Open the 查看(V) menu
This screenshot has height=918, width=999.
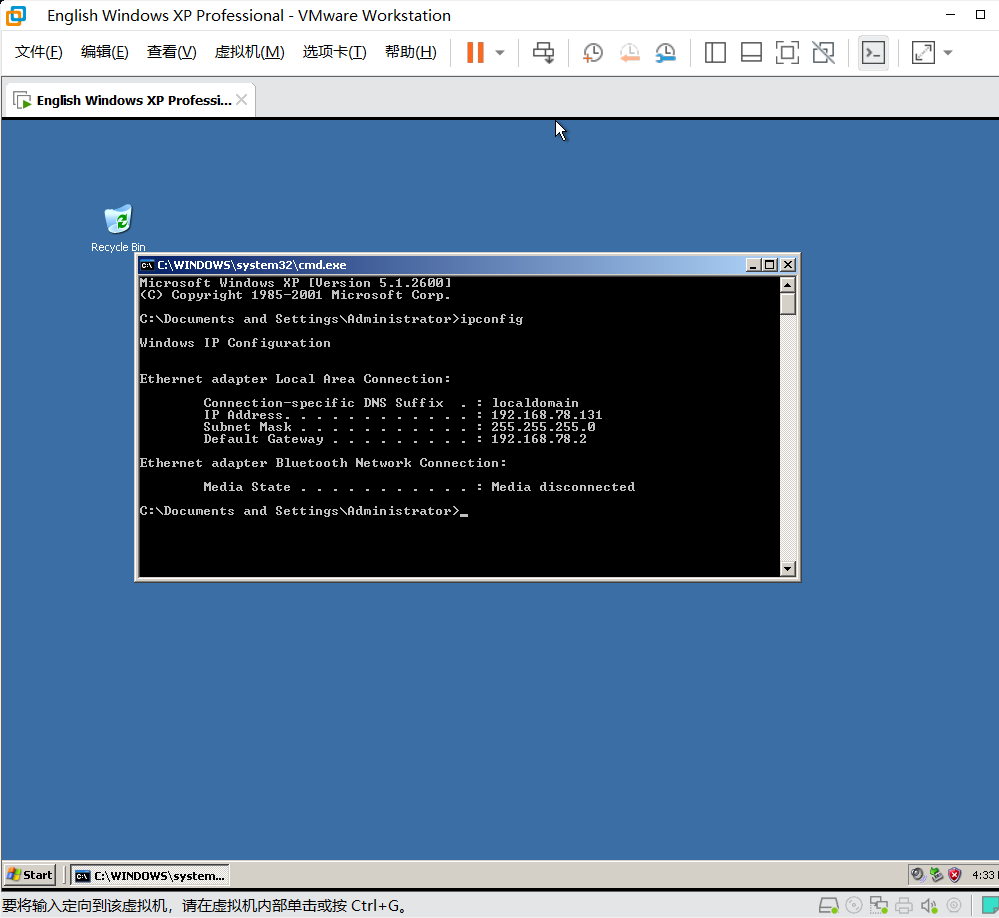(x=172, y=52)
